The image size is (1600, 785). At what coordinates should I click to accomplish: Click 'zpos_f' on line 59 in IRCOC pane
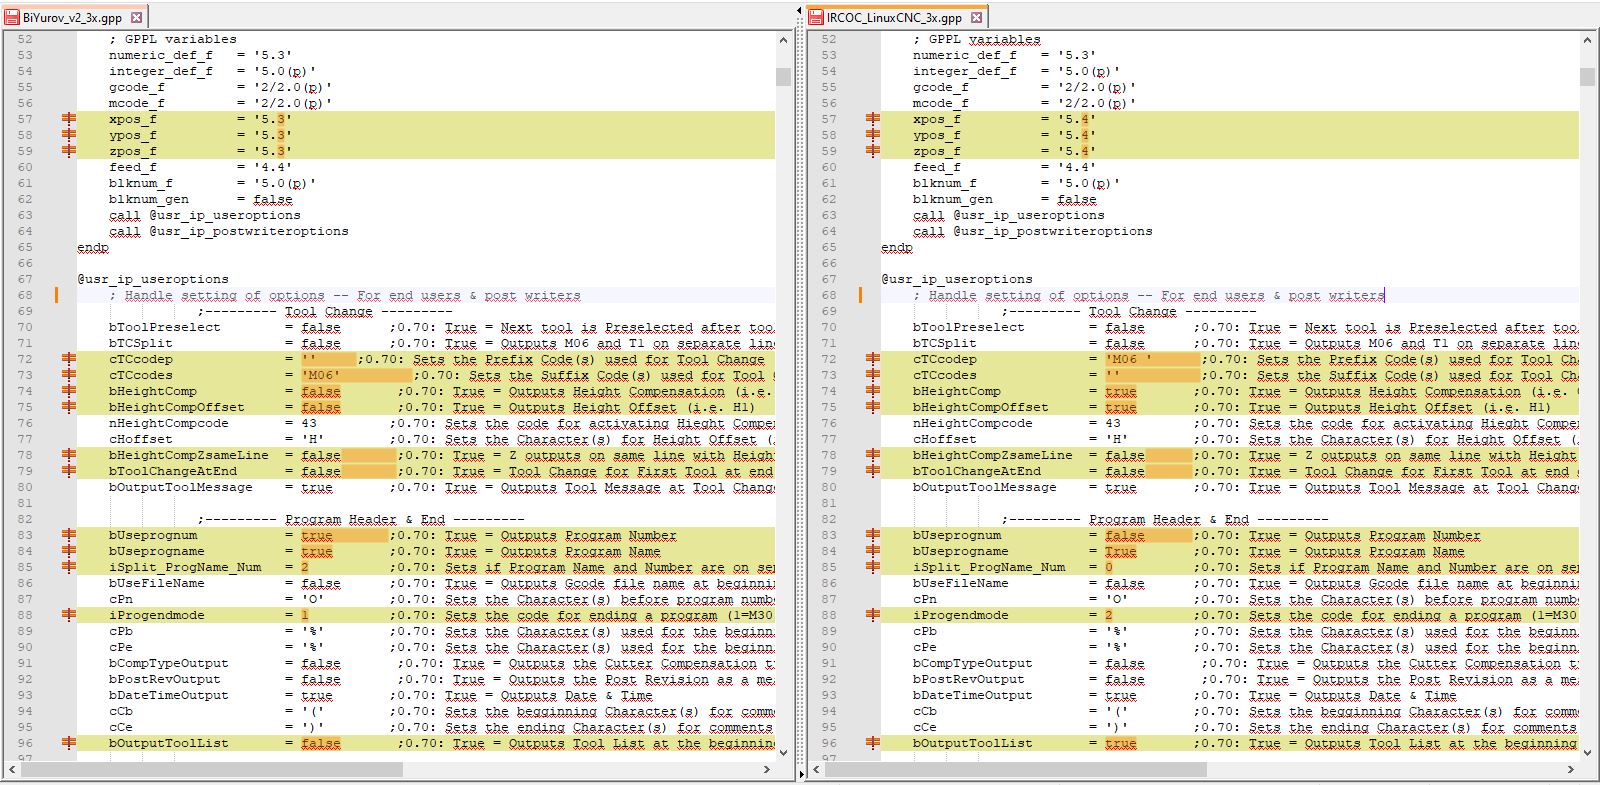[937, 151]
